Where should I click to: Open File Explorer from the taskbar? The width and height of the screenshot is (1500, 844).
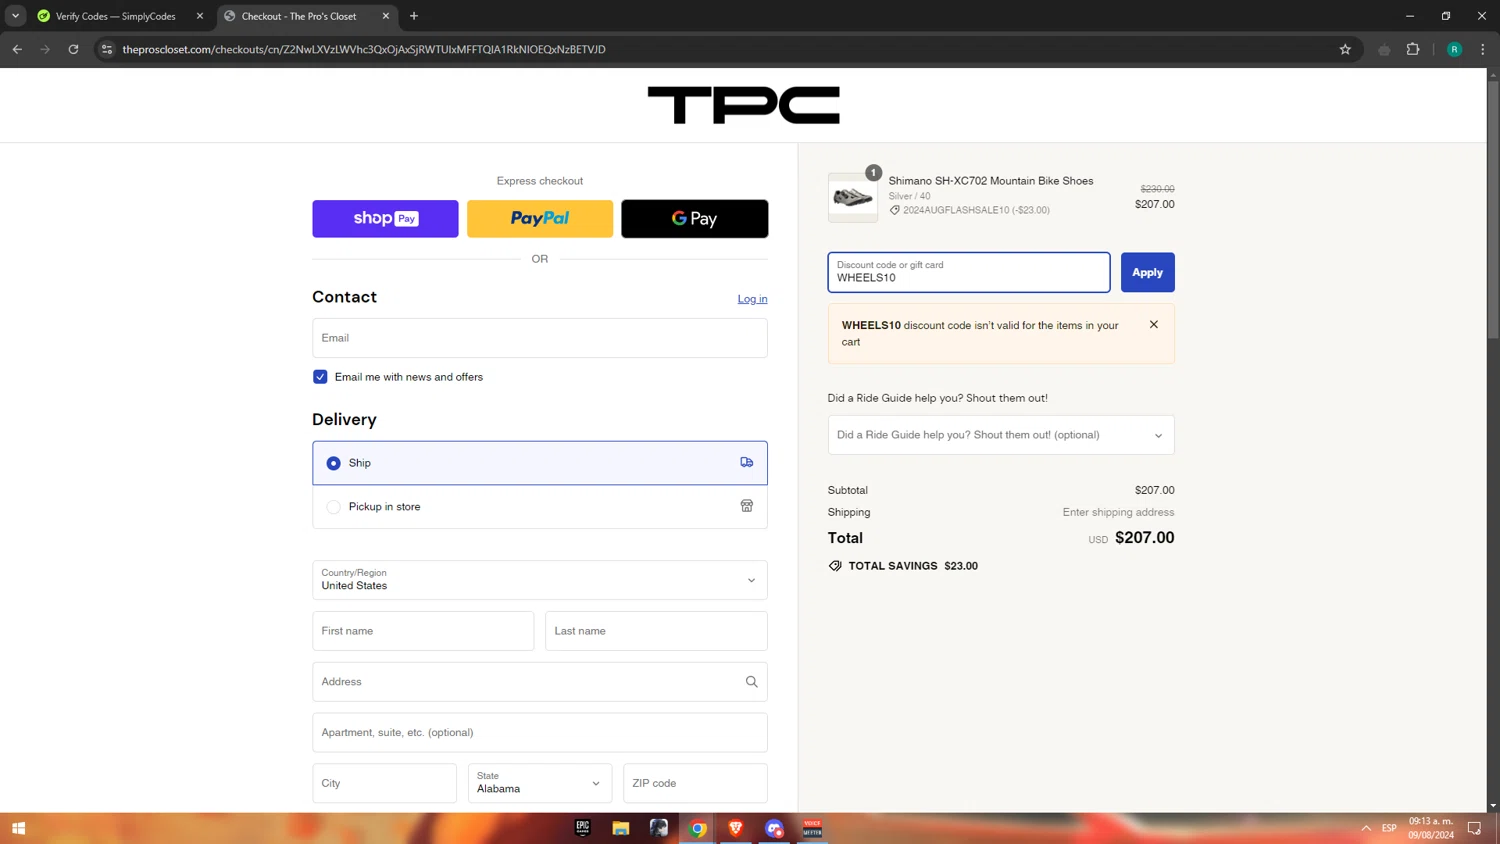[621, 828]
